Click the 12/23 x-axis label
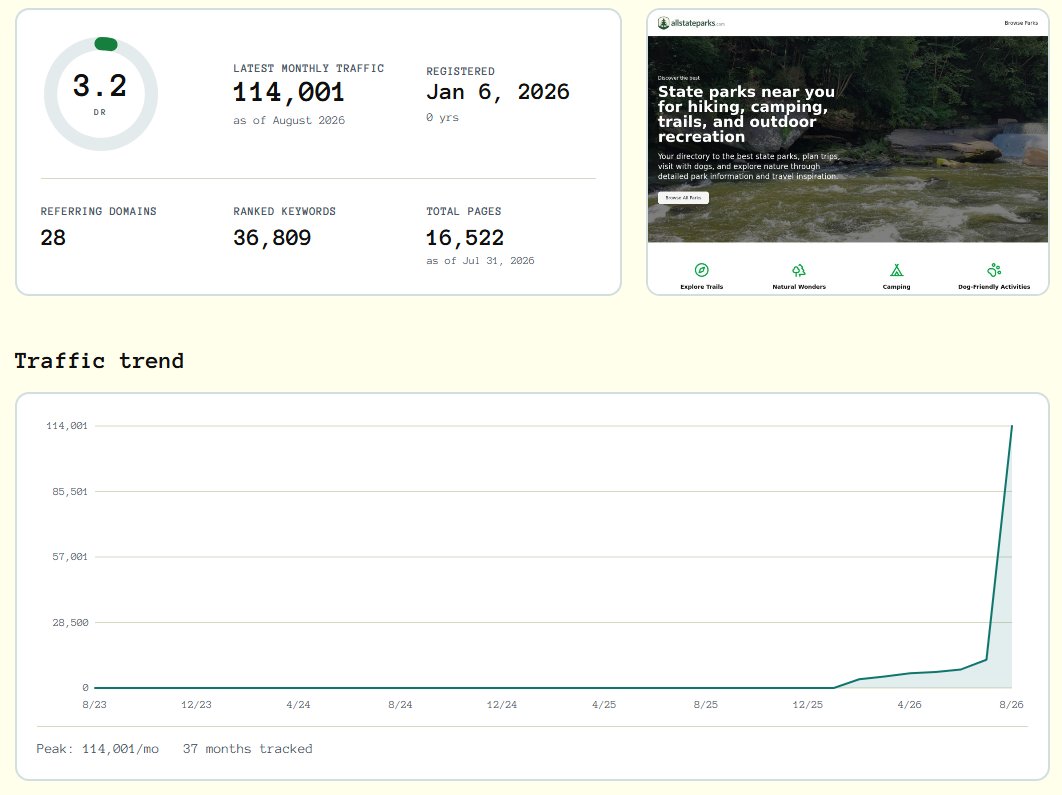The width and height of the screenshot is (1062, 795). [x=196, y=705]
